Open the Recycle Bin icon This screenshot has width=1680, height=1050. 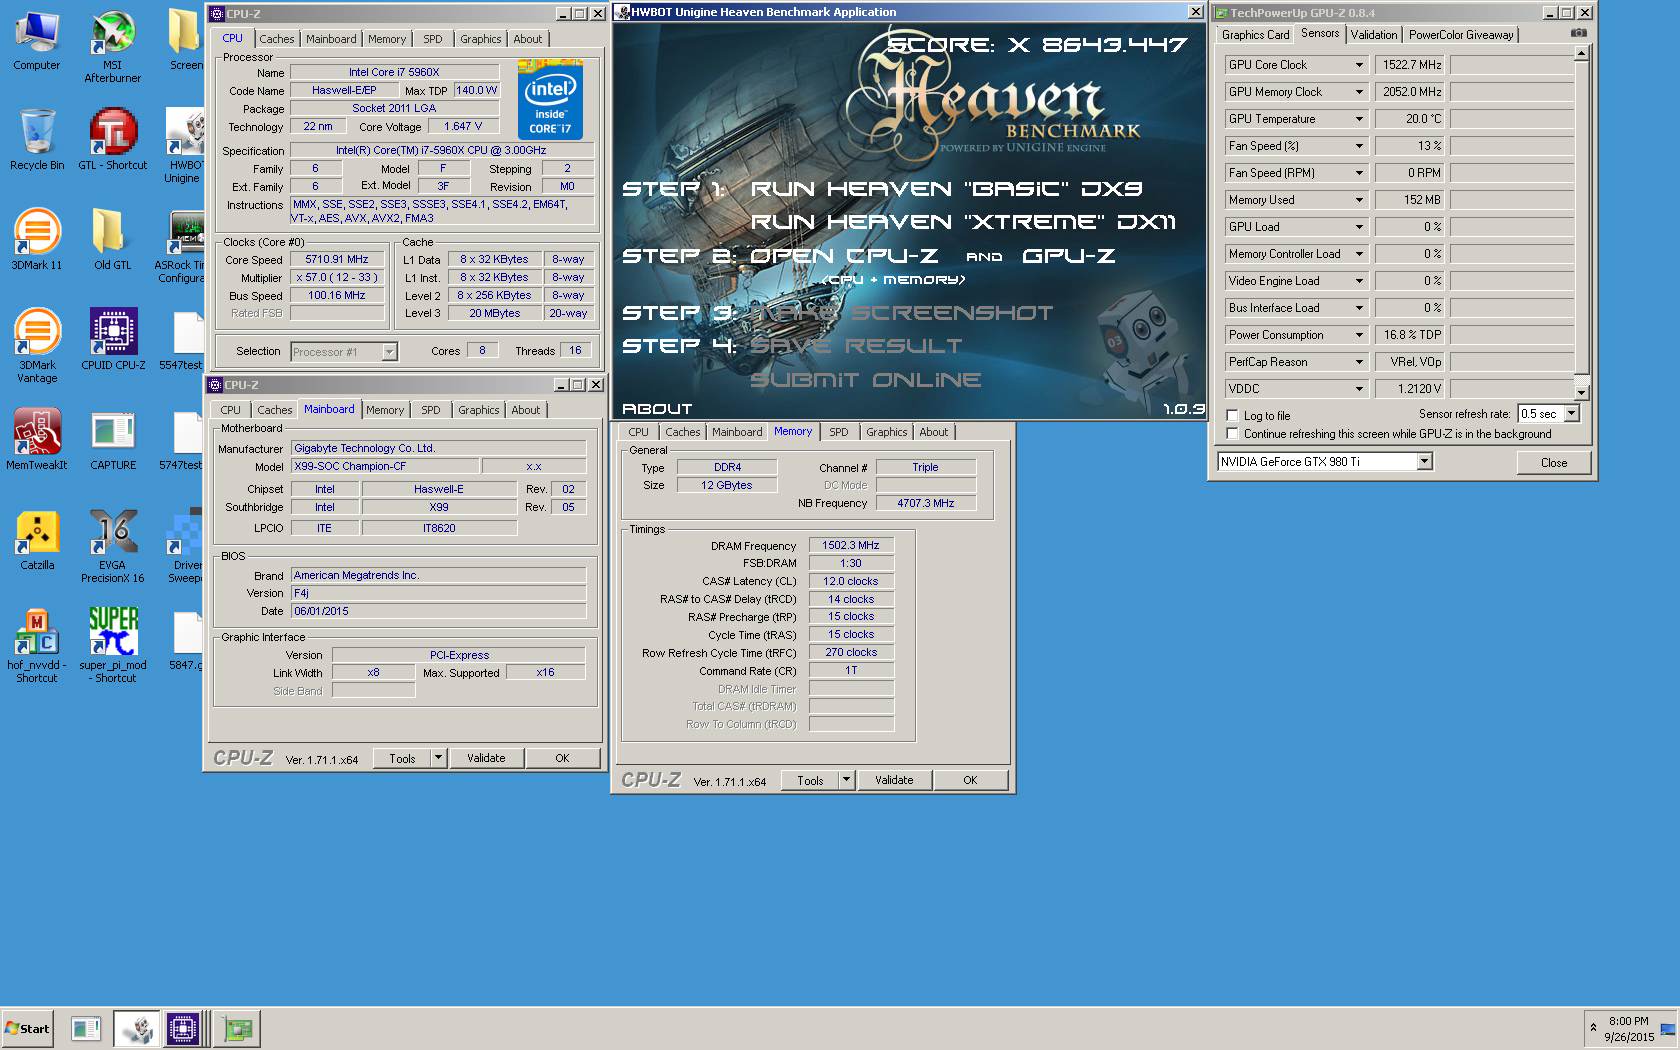pos(37,140)
